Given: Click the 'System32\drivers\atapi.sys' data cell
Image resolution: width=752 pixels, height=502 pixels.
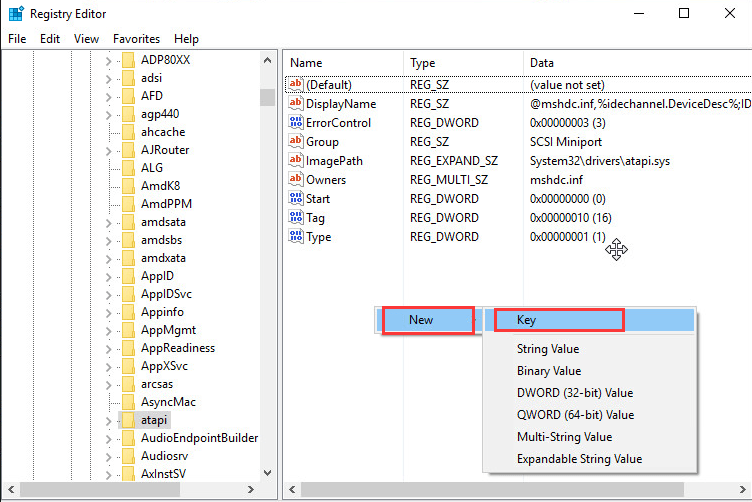Looking at the screenshot, I should pos(600,161).
